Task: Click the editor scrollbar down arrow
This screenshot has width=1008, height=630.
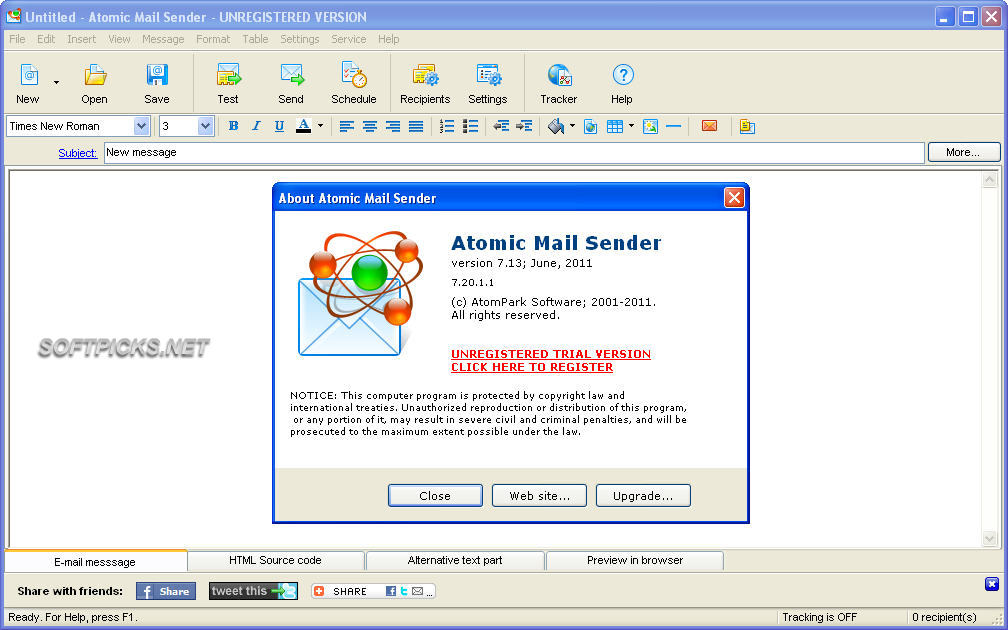Action: point(990,539)
